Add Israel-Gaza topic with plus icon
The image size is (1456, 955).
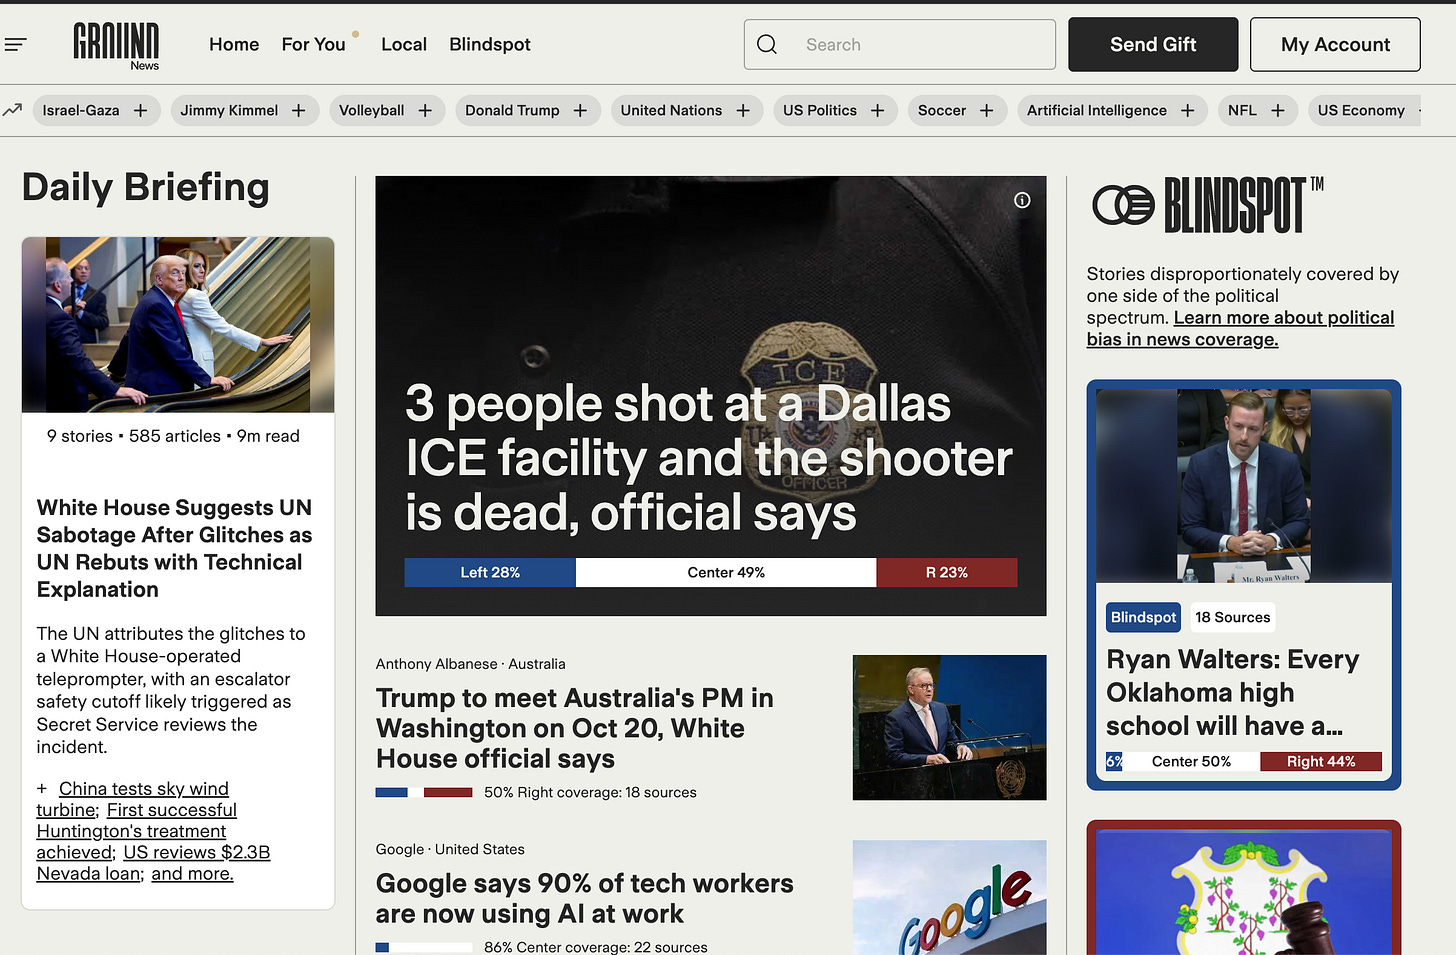click(141, 110)
